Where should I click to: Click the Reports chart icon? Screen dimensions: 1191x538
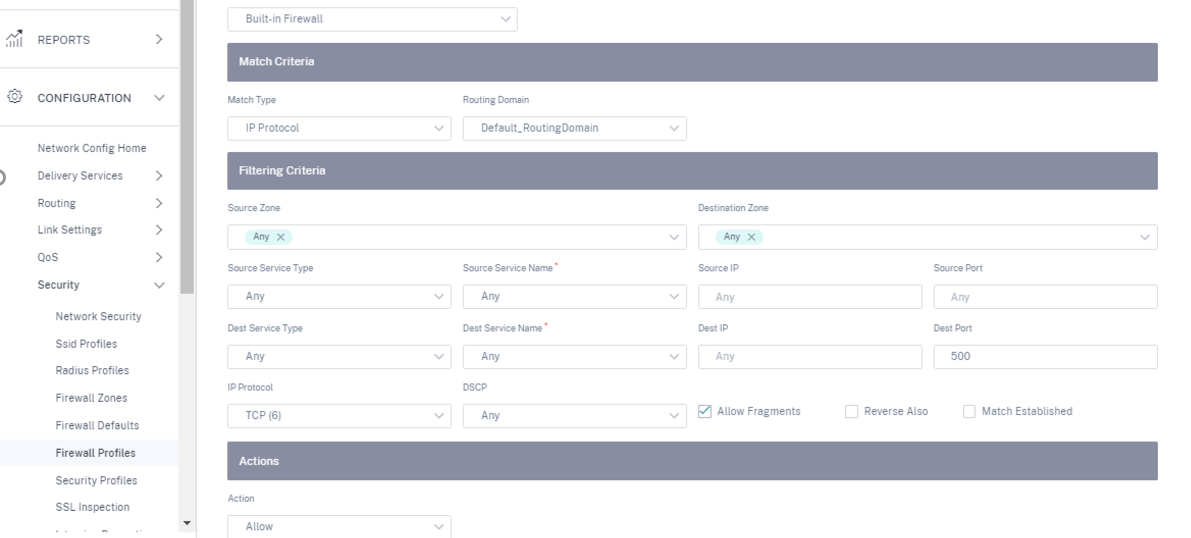[14, 40]
